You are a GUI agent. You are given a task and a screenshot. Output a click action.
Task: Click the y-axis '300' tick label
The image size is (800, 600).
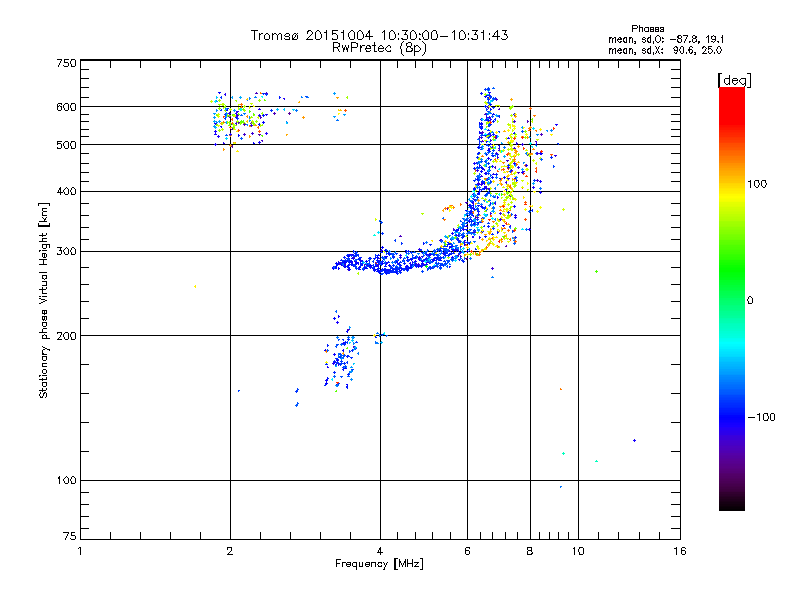click(x=66, y=252)
